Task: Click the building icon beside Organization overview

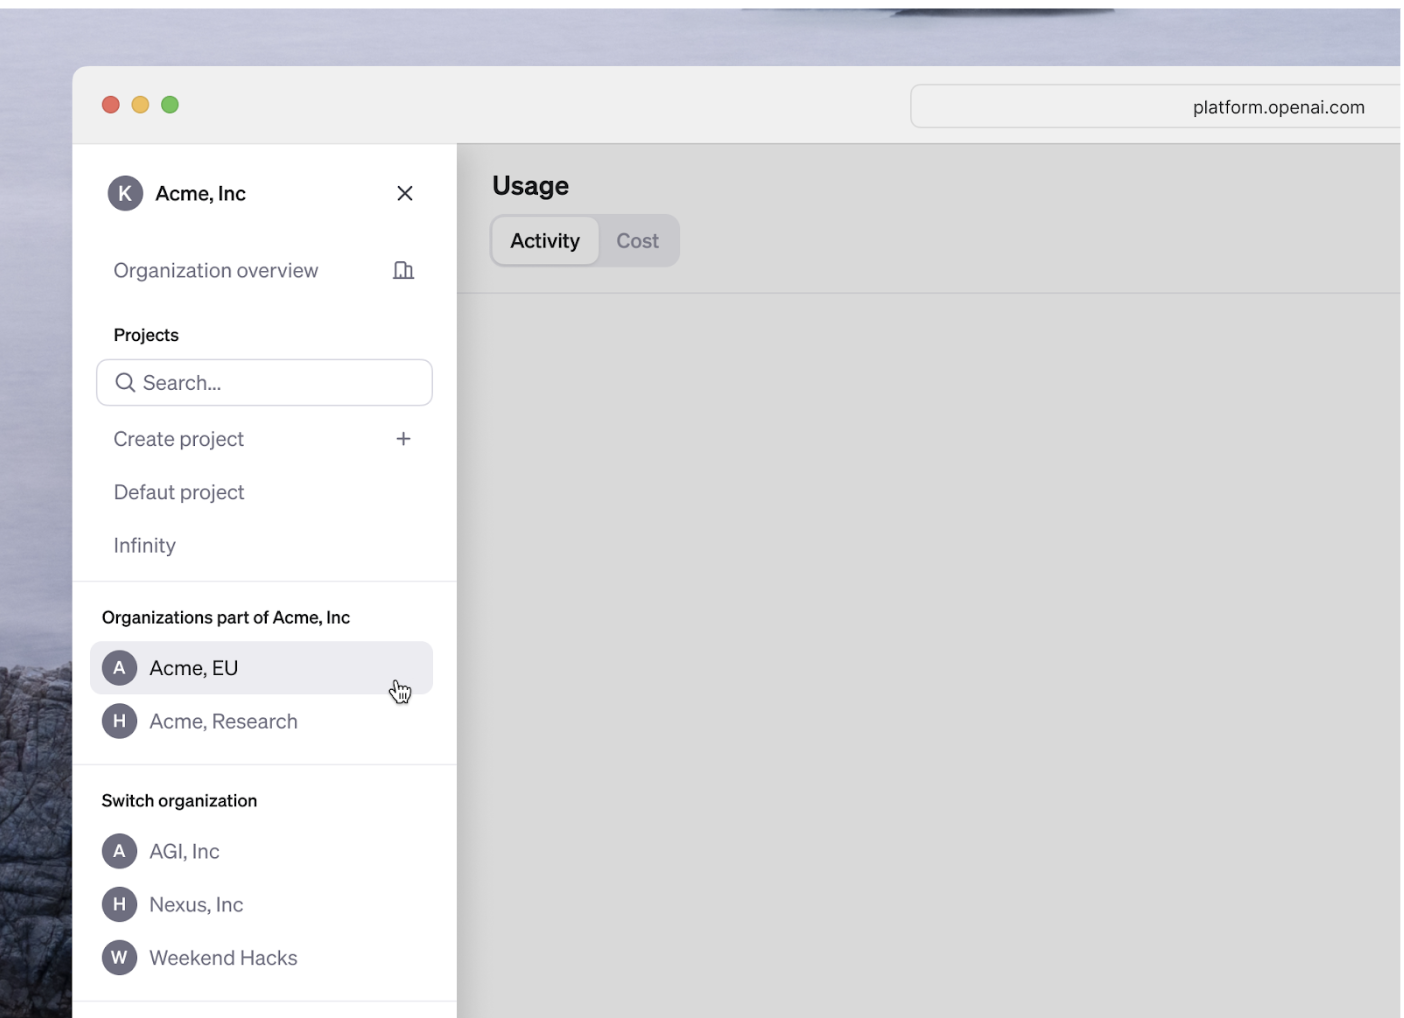Action: coord(403,270)
